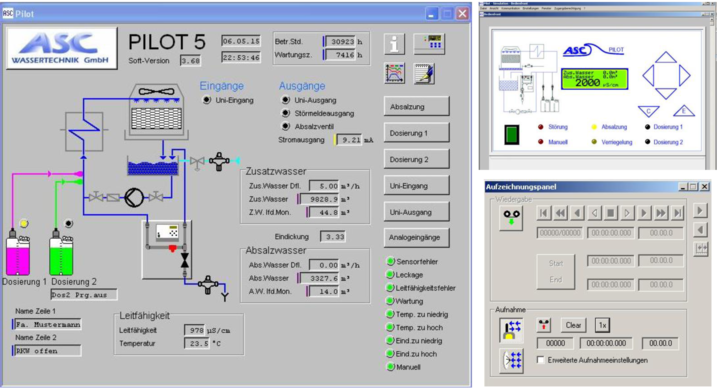Click the magenta Dosierung 1 tank
Viewport: 720px width, 389px height.
[18, 254]
